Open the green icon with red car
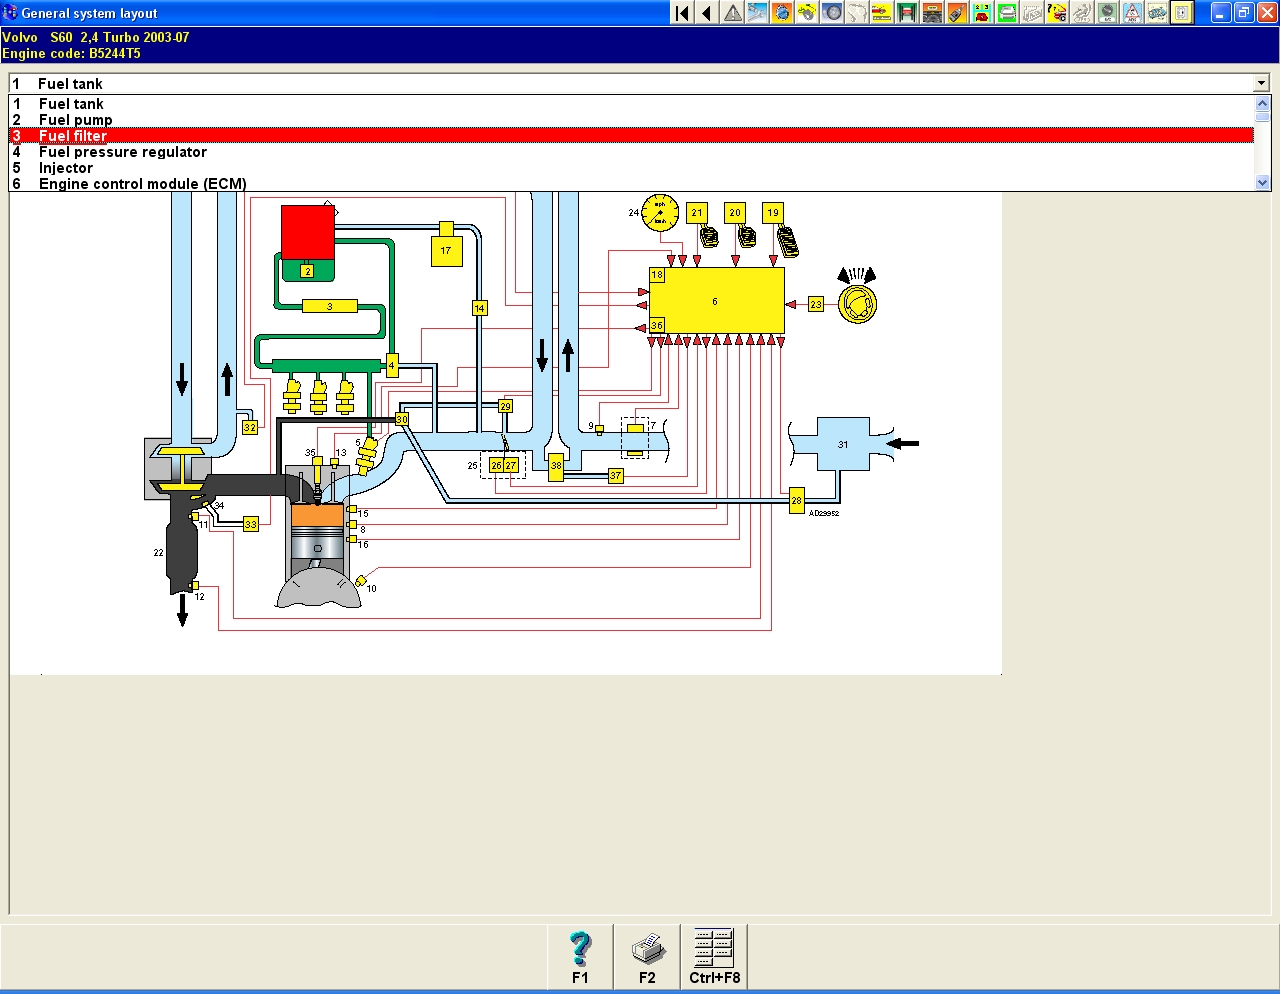This screenshot has width=1280, height=994. pyautogui.click(x=982, y=13)
